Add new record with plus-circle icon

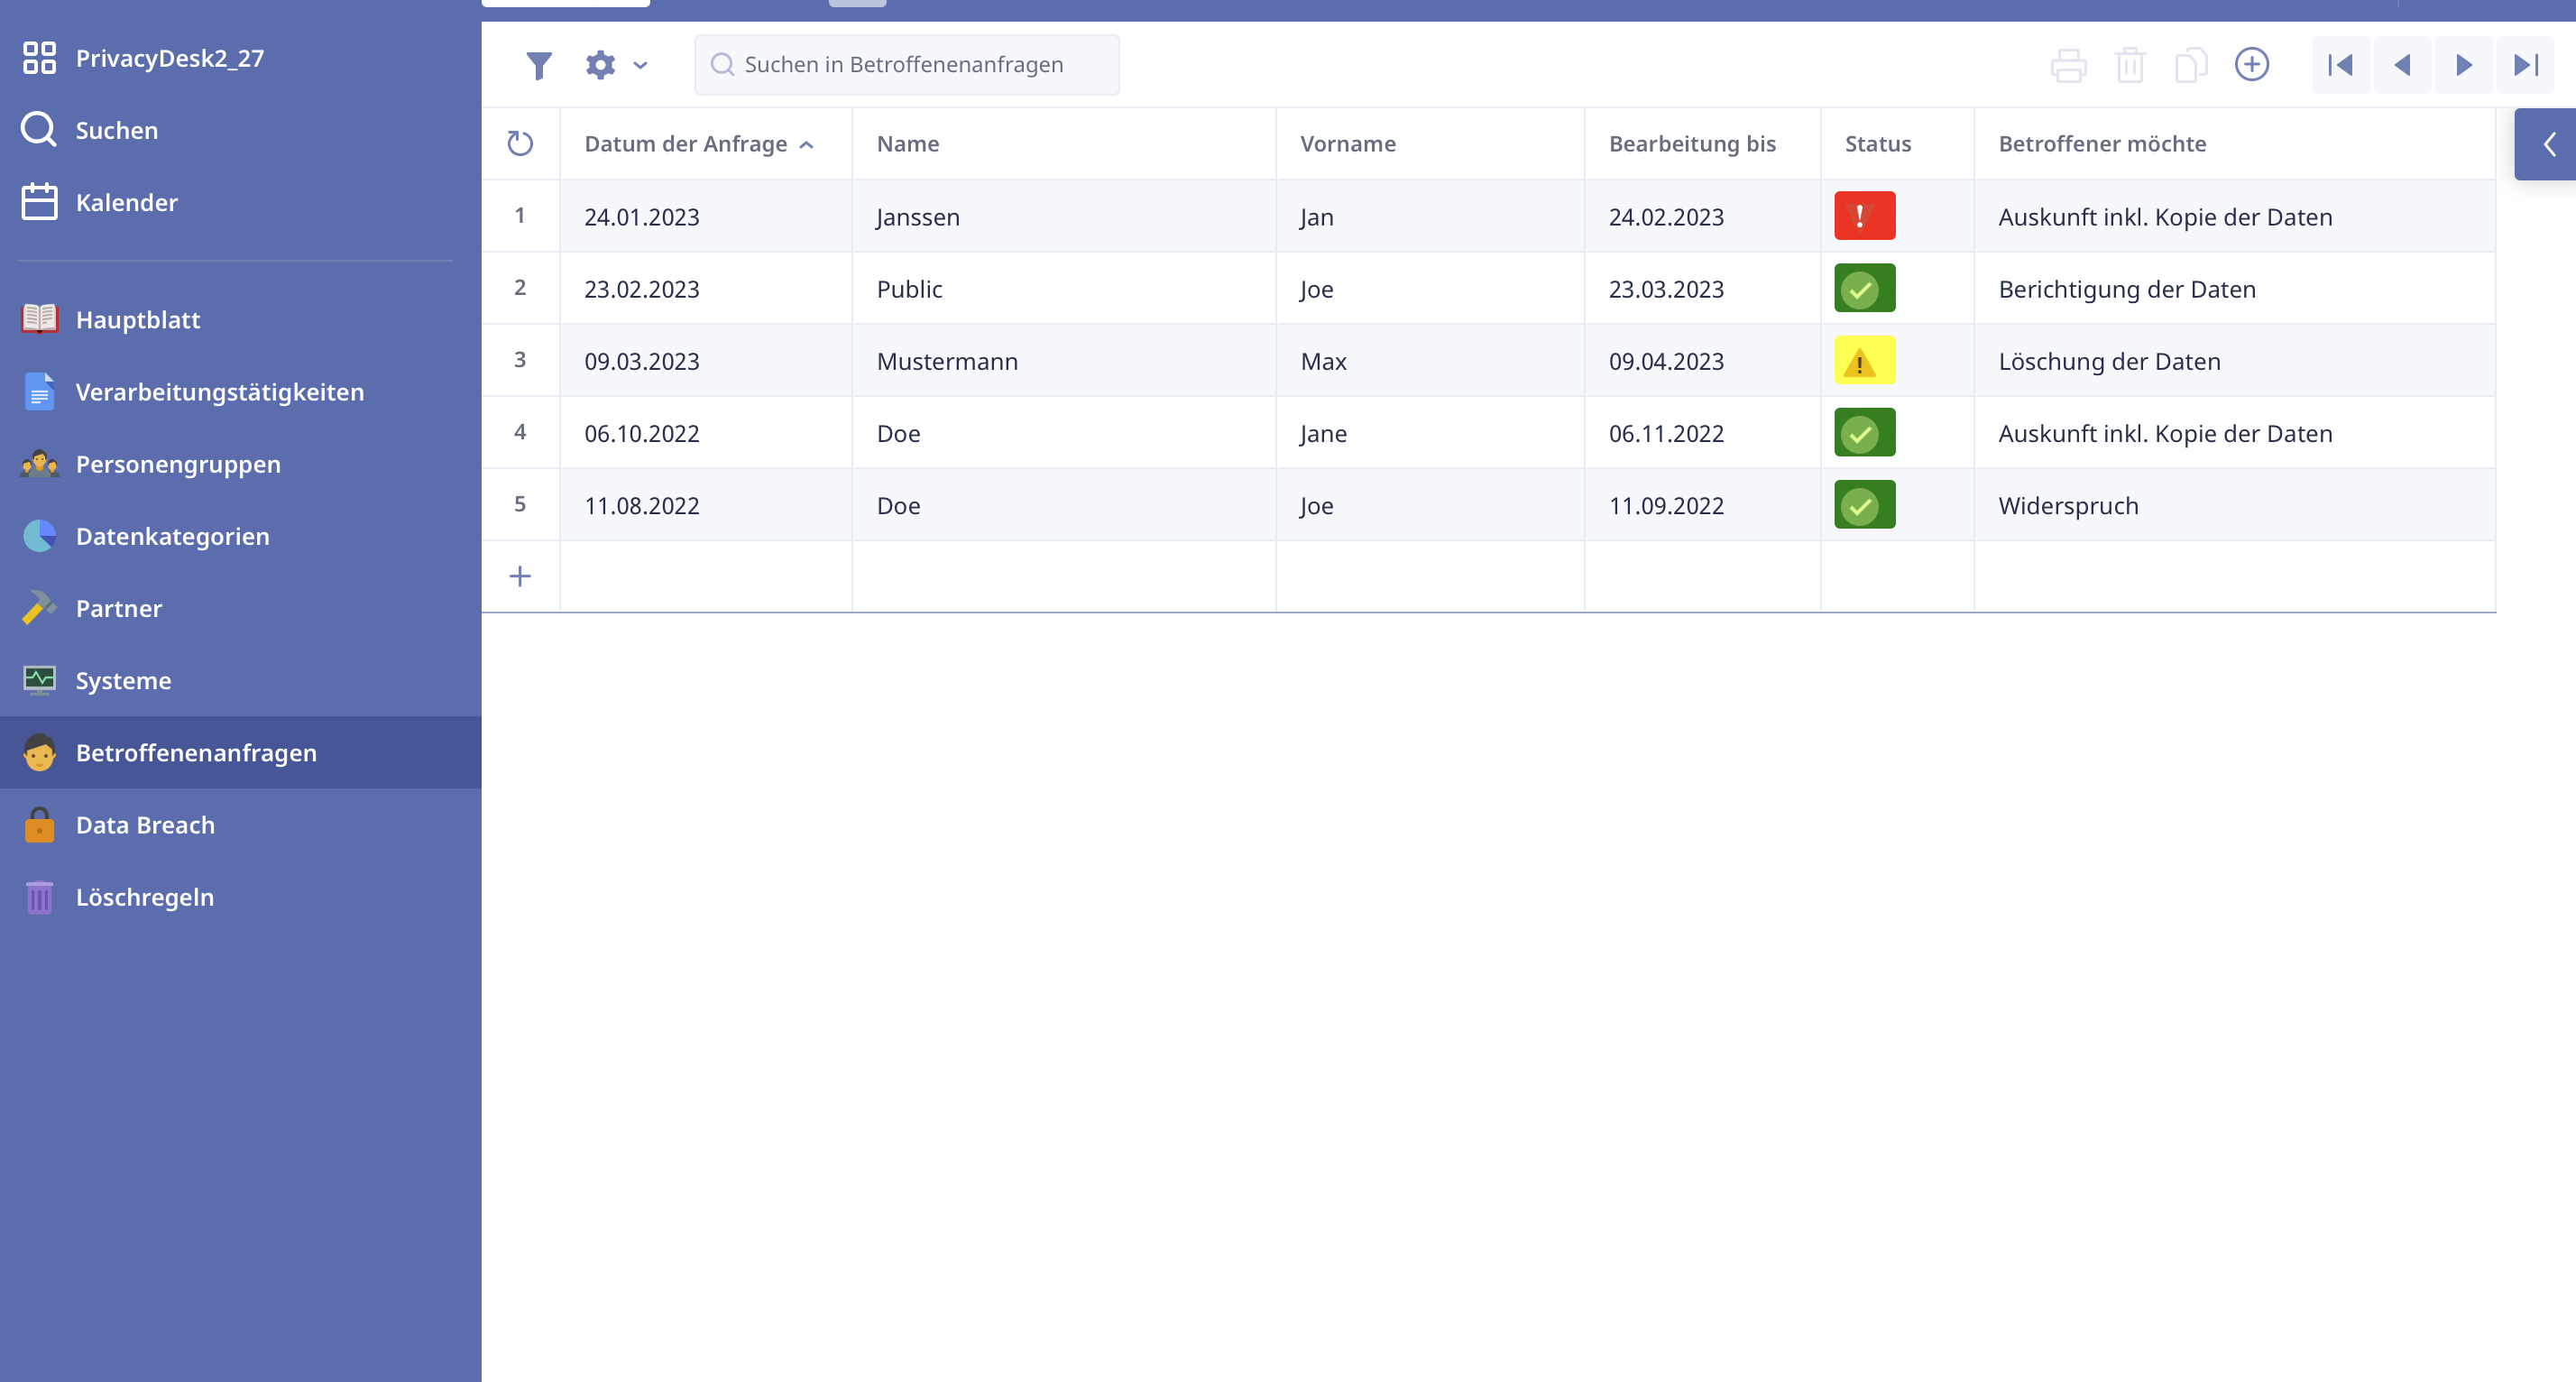click(x=2251, y=65)
